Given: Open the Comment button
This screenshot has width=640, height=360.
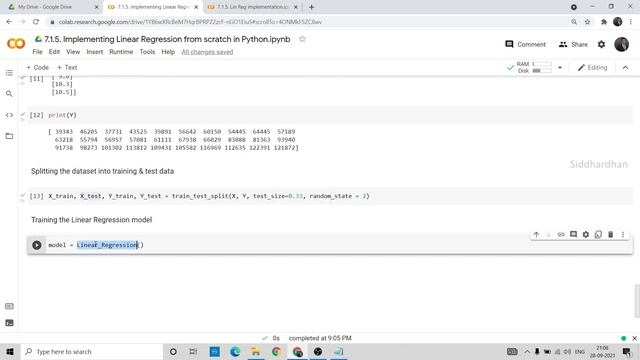Looking at the screenshot, I should (525, 44).
